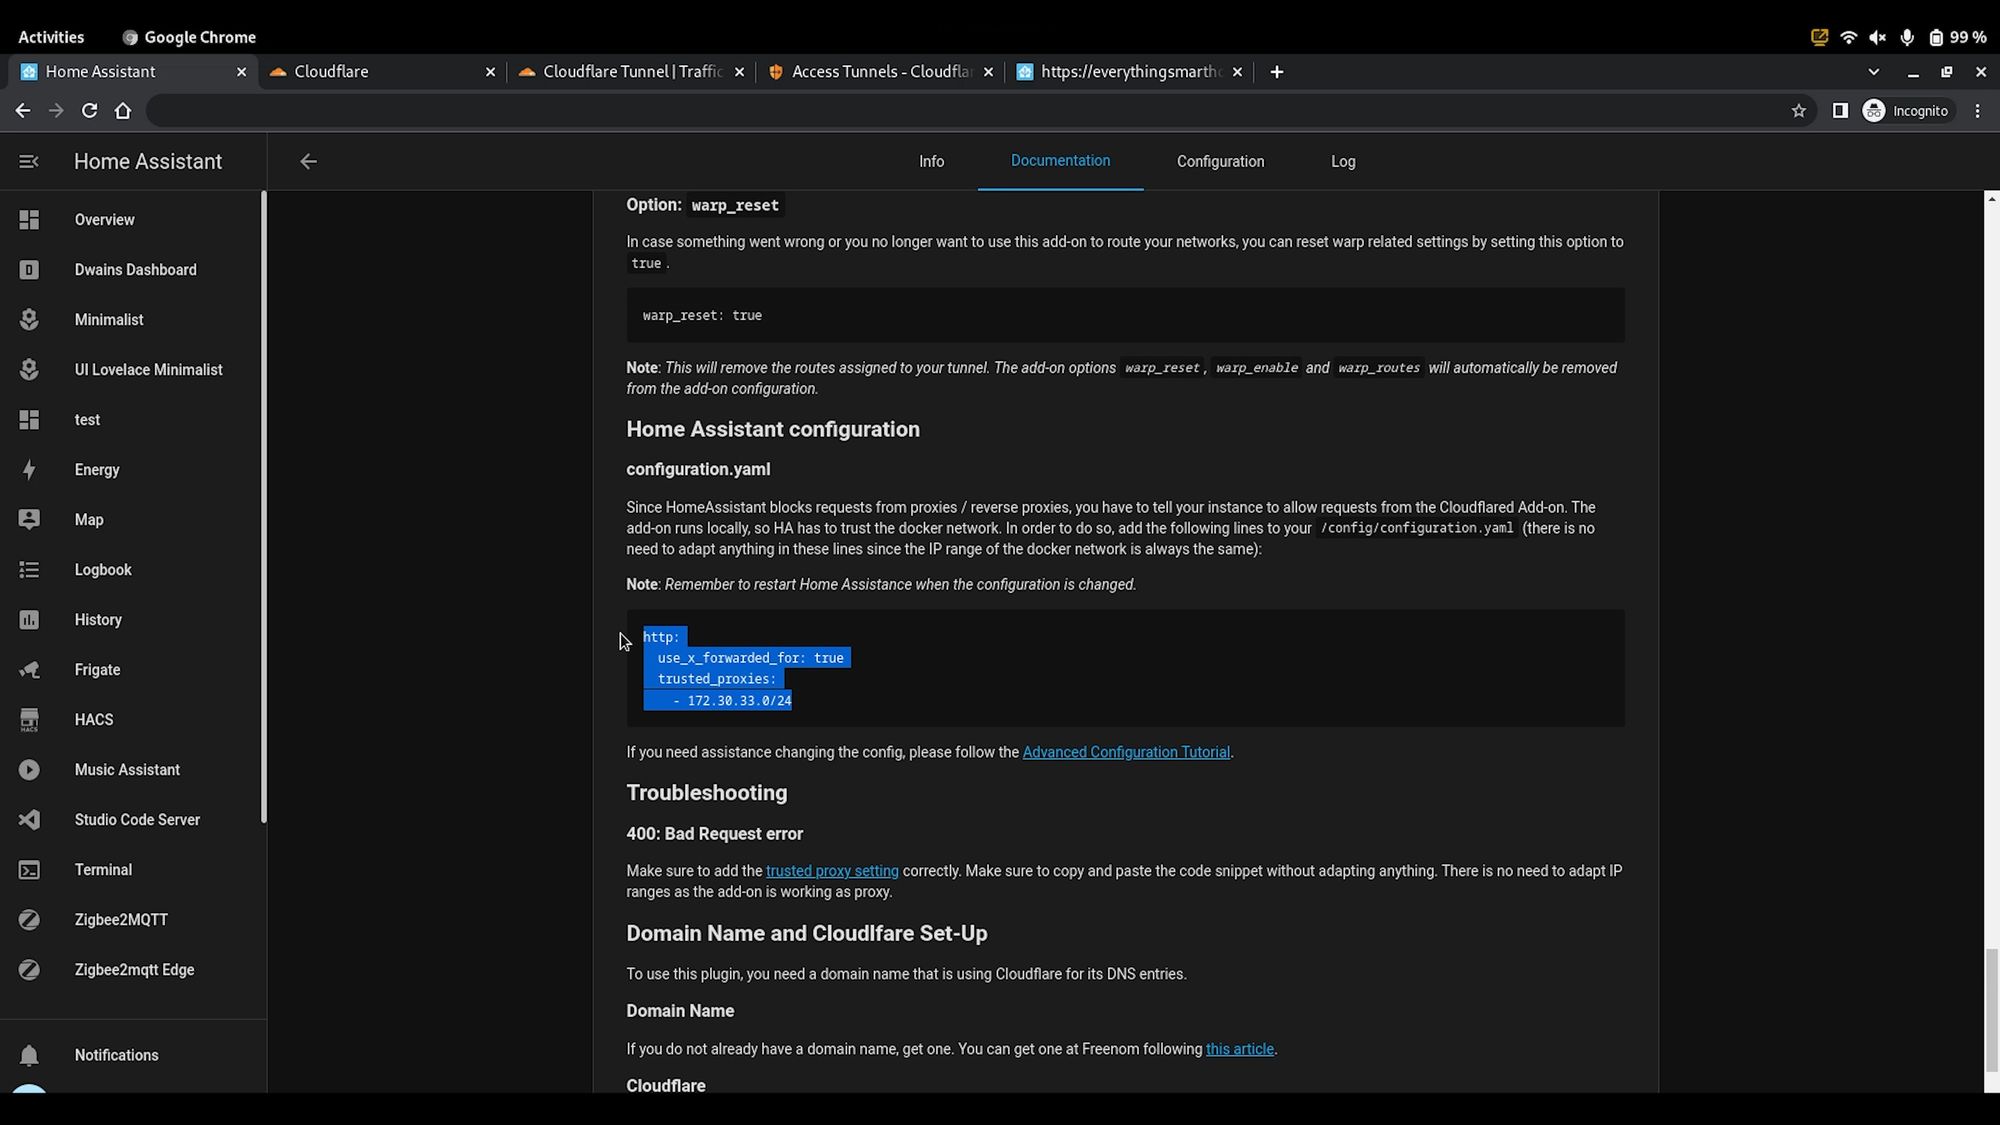Screen dimensions: 2000x1125
Task: Open the HACS store icon
Action: 29,720
